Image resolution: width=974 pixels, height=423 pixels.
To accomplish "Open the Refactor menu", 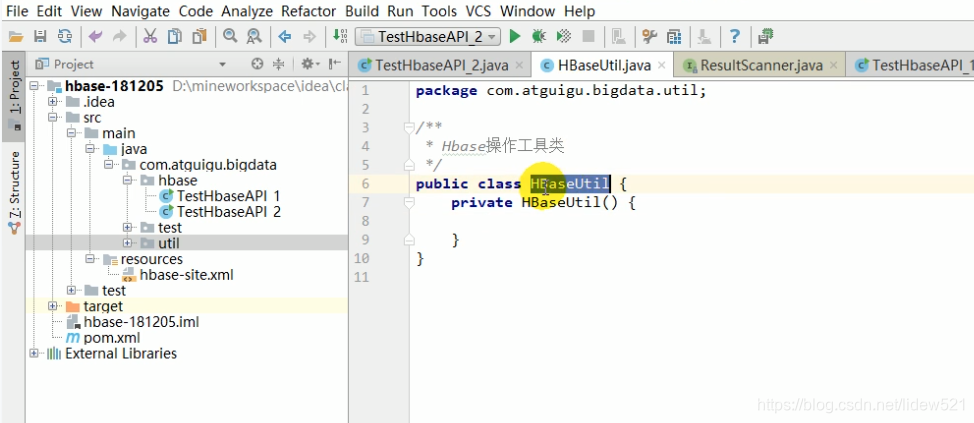I will [309, 11].
